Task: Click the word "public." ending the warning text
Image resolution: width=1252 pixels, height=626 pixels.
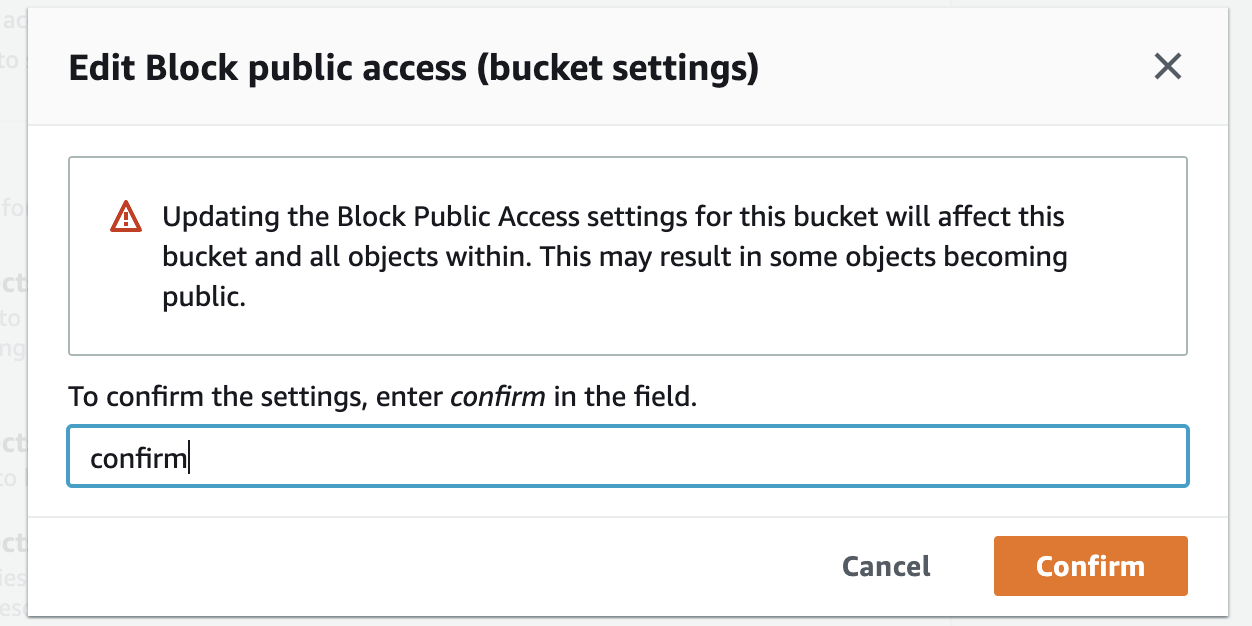Action: [x=204, y=298]
